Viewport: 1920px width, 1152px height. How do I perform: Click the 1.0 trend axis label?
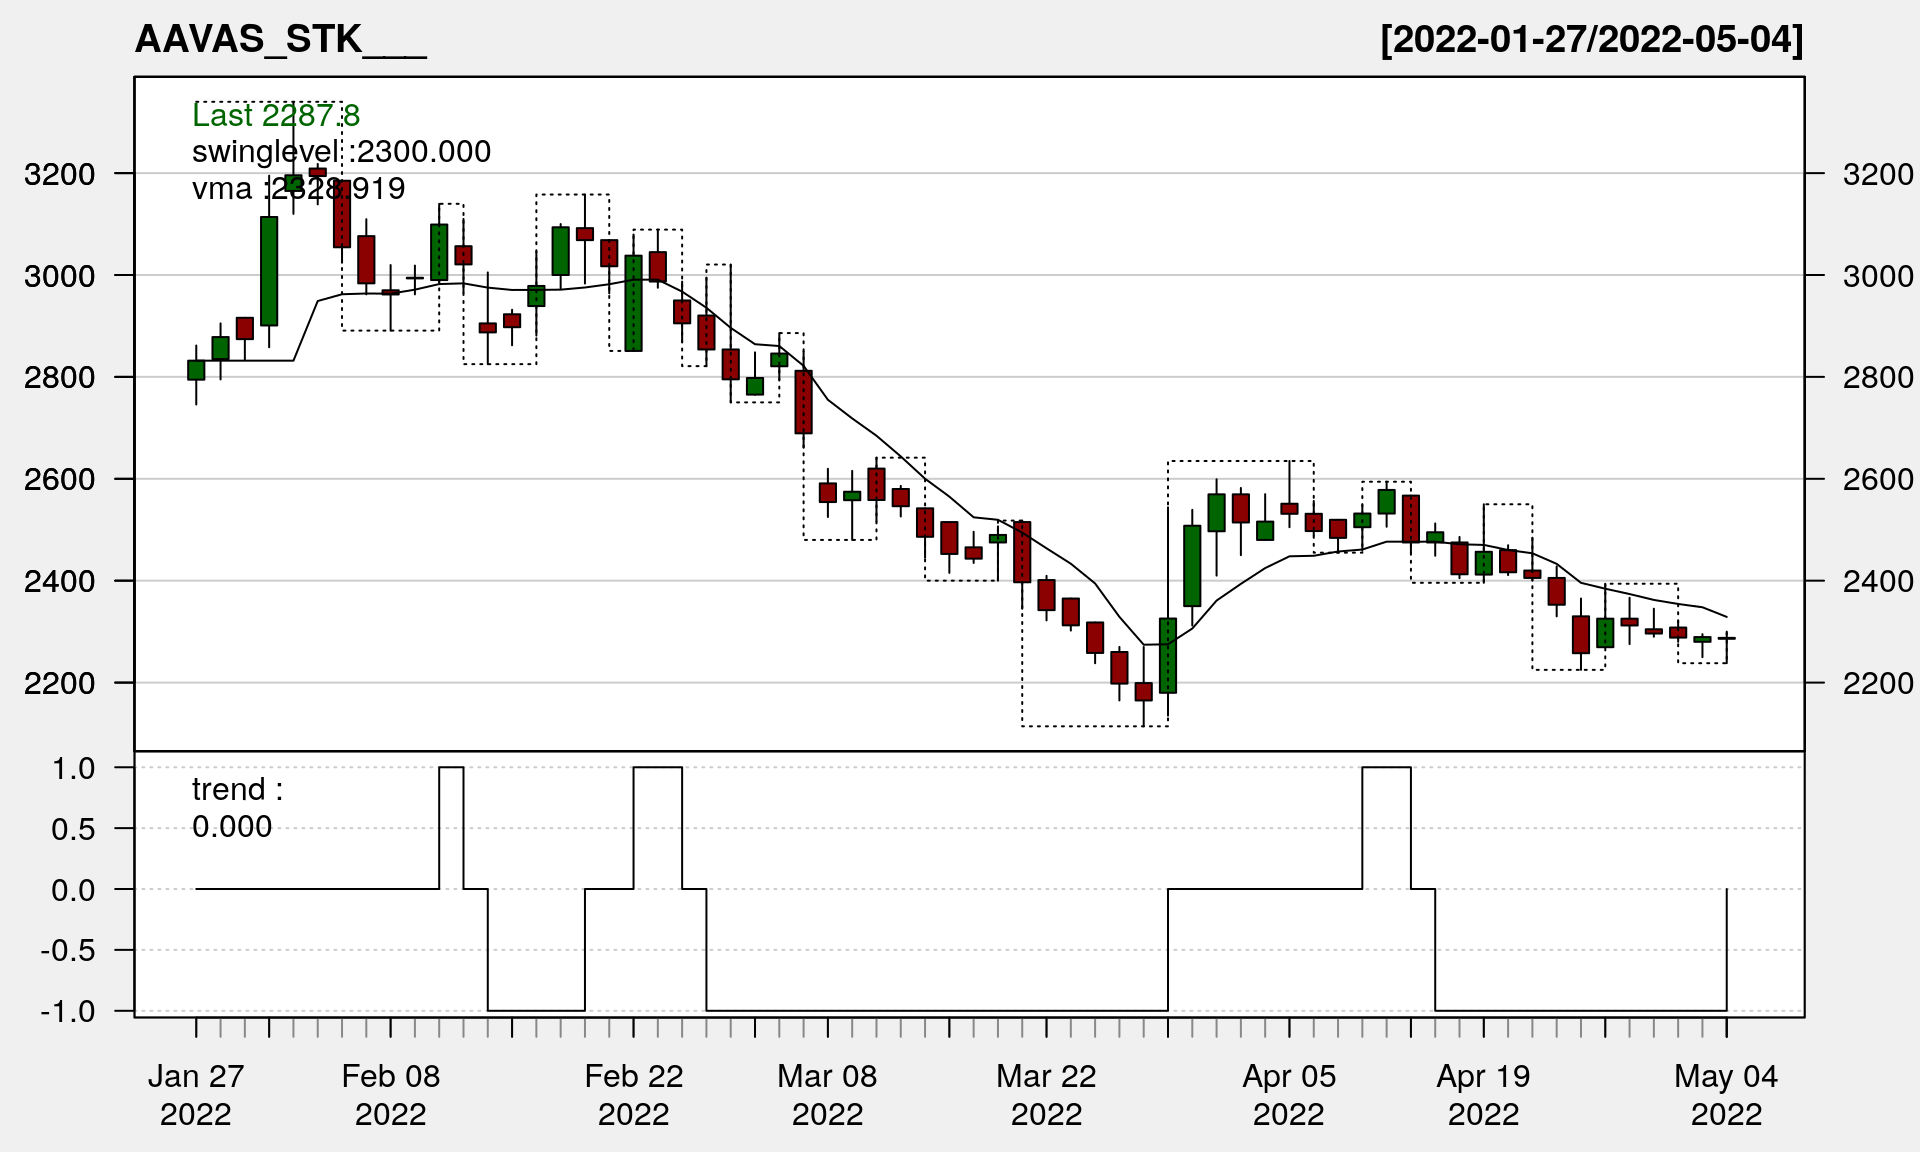click(x=74, y=768)
